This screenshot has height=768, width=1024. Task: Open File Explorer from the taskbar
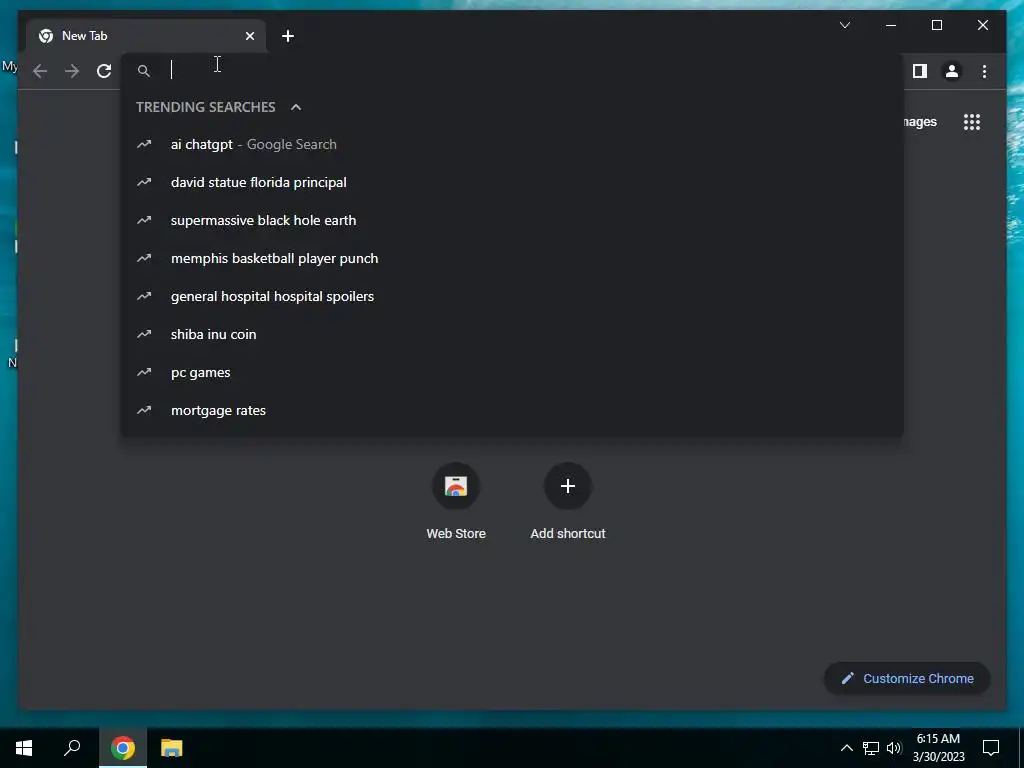point(172,748)
